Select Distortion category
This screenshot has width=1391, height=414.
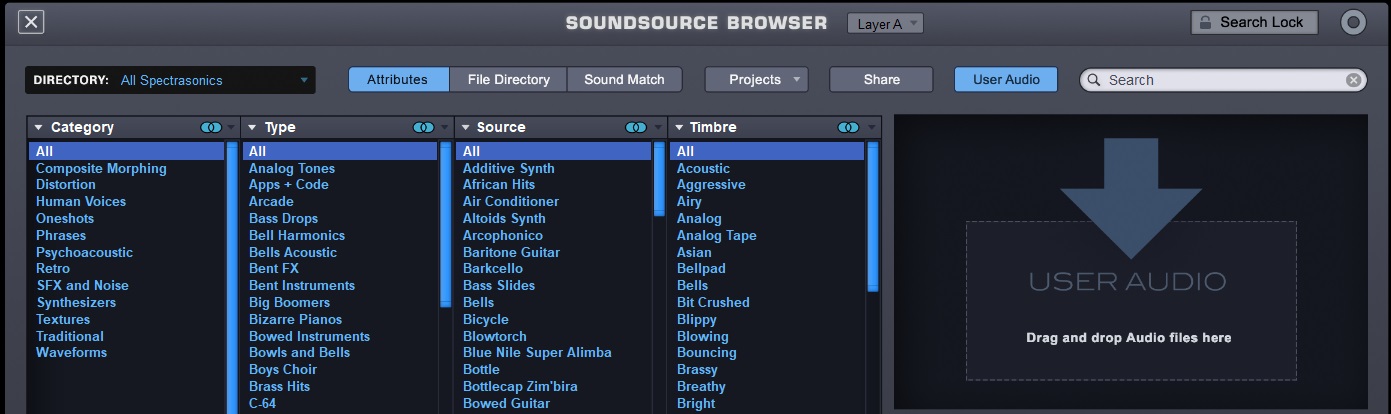click(x=66, y=184)
